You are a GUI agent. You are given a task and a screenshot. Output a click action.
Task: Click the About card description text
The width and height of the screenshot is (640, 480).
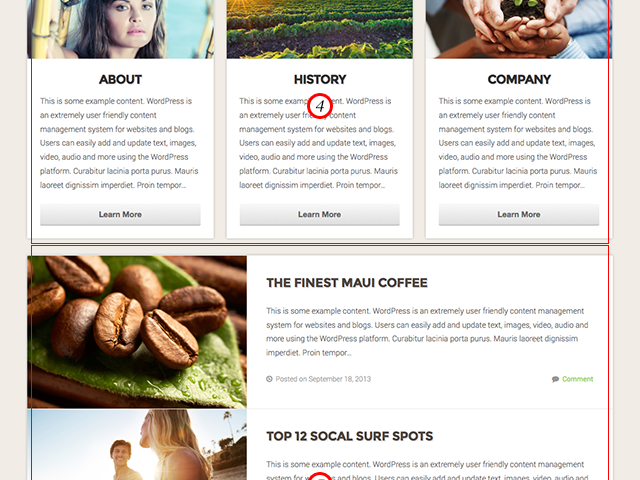pyautogui.click(x=119, y=143)
